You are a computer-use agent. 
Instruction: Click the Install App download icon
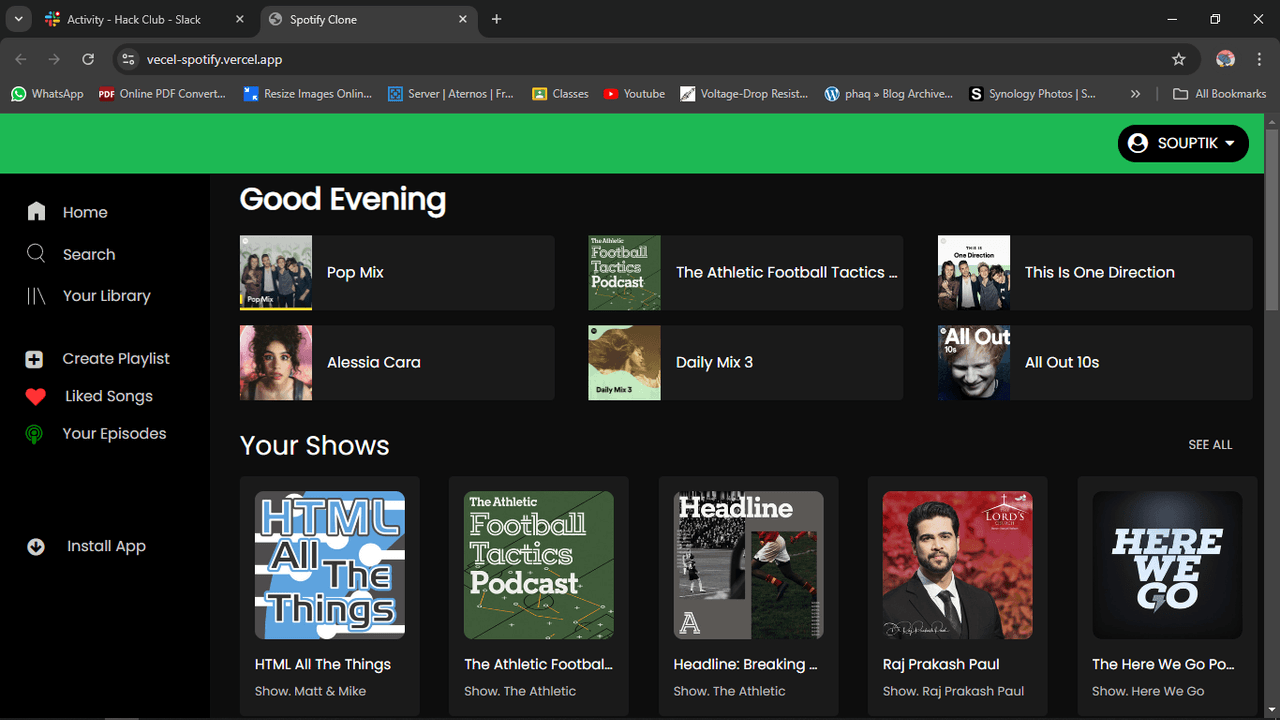tap(36, 546)
